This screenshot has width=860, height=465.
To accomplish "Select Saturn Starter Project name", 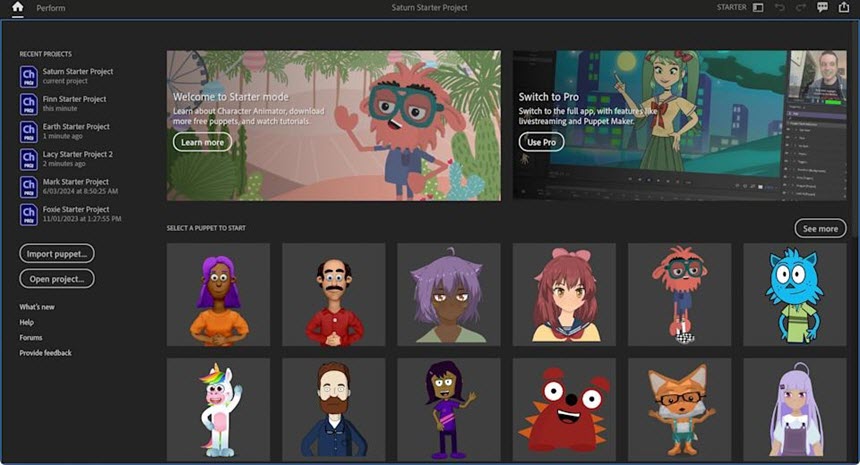I will pyautogui.click(x=78, y=71).
